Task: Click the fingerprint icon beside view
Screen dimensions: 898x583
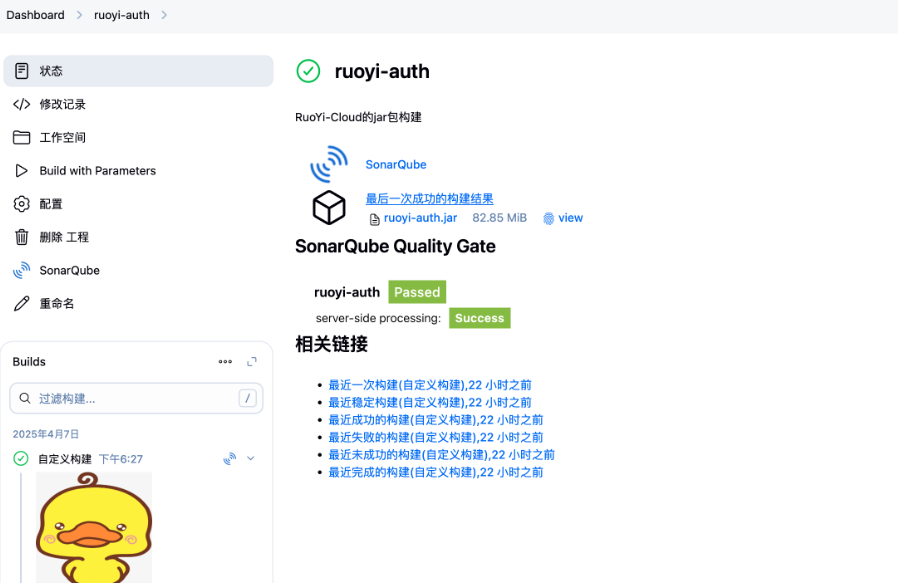Action: pyautogui.click(x=548, y=218)
